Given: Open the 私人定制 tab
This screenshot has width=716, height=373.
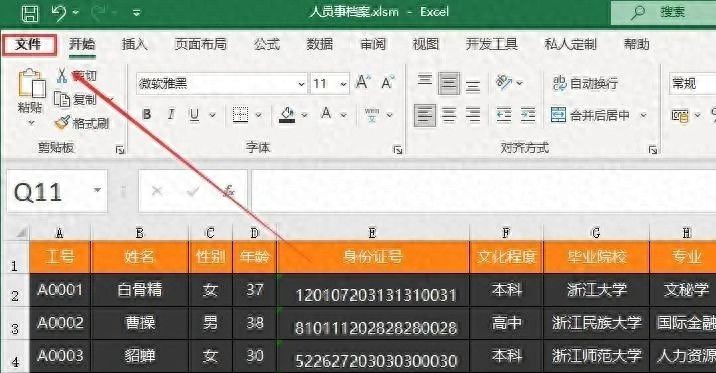Looking at the screenshot, I should pyautogui.click(x=571, y=44).
